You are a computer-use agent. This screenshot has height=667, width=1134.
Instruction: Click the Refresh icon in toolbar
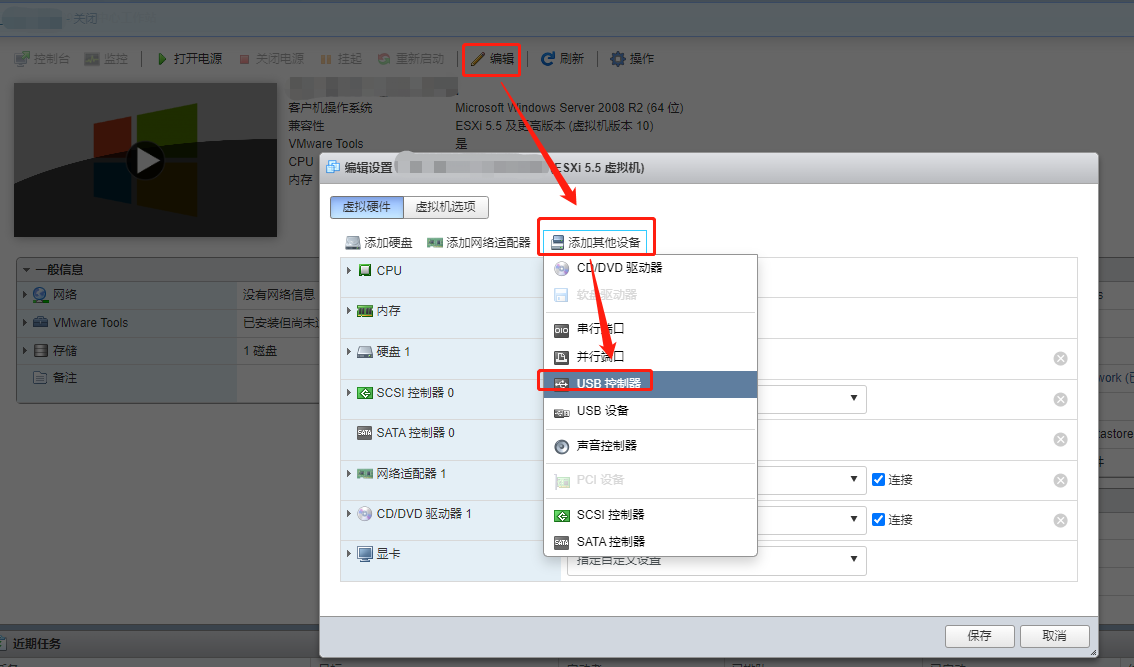tap(548, 59)
